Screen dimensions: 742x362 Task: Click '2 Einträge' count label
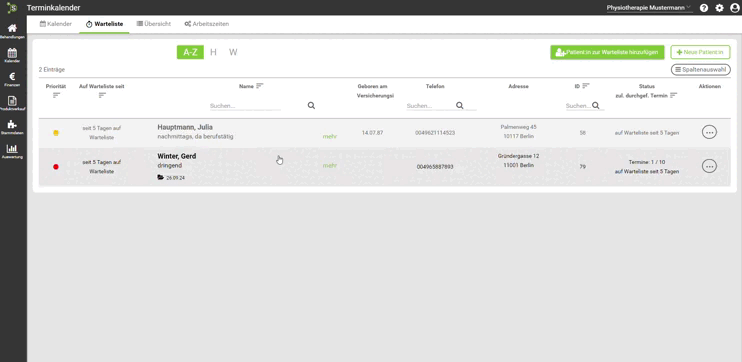(x=52, y=70)
